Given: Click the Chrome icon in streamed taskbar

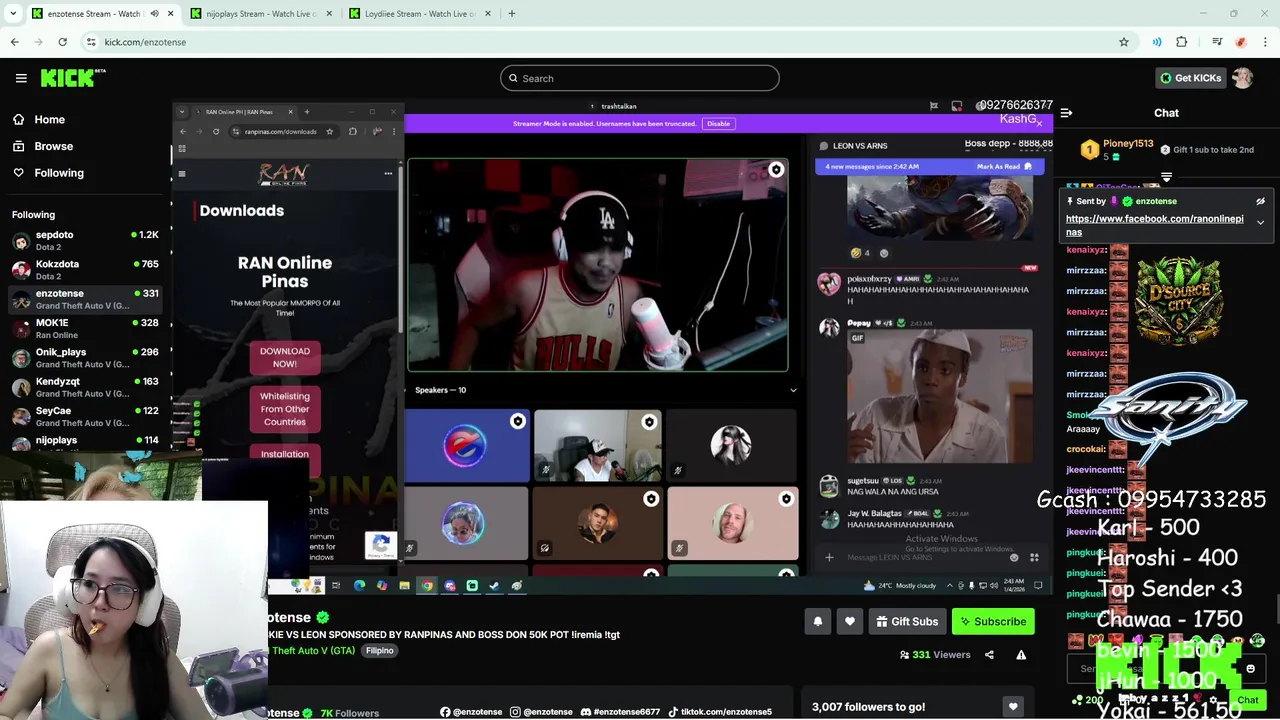Looking at the screenshot, I should click(427, 586).
